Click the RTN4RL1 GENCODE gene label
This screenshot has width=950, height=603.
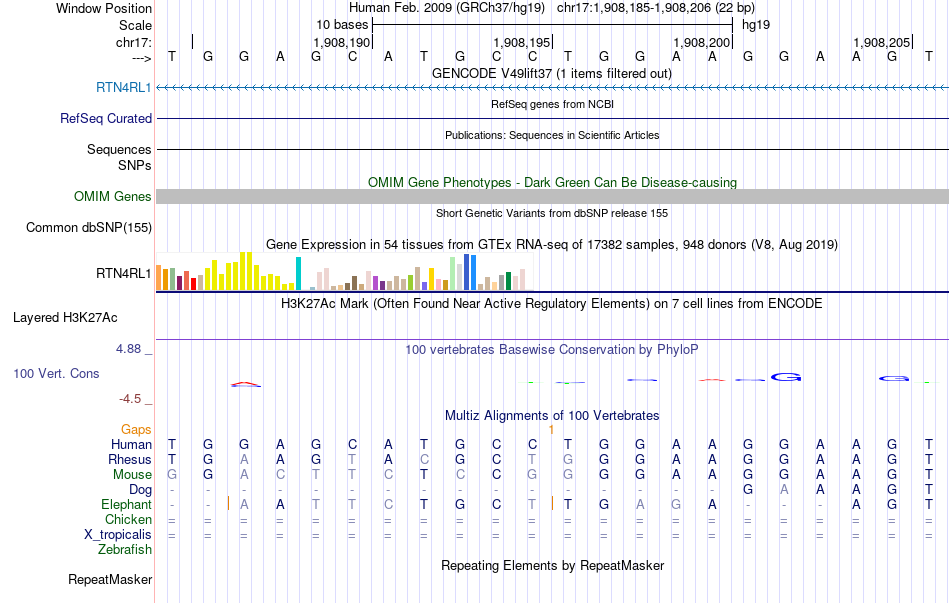pos(124,87)
